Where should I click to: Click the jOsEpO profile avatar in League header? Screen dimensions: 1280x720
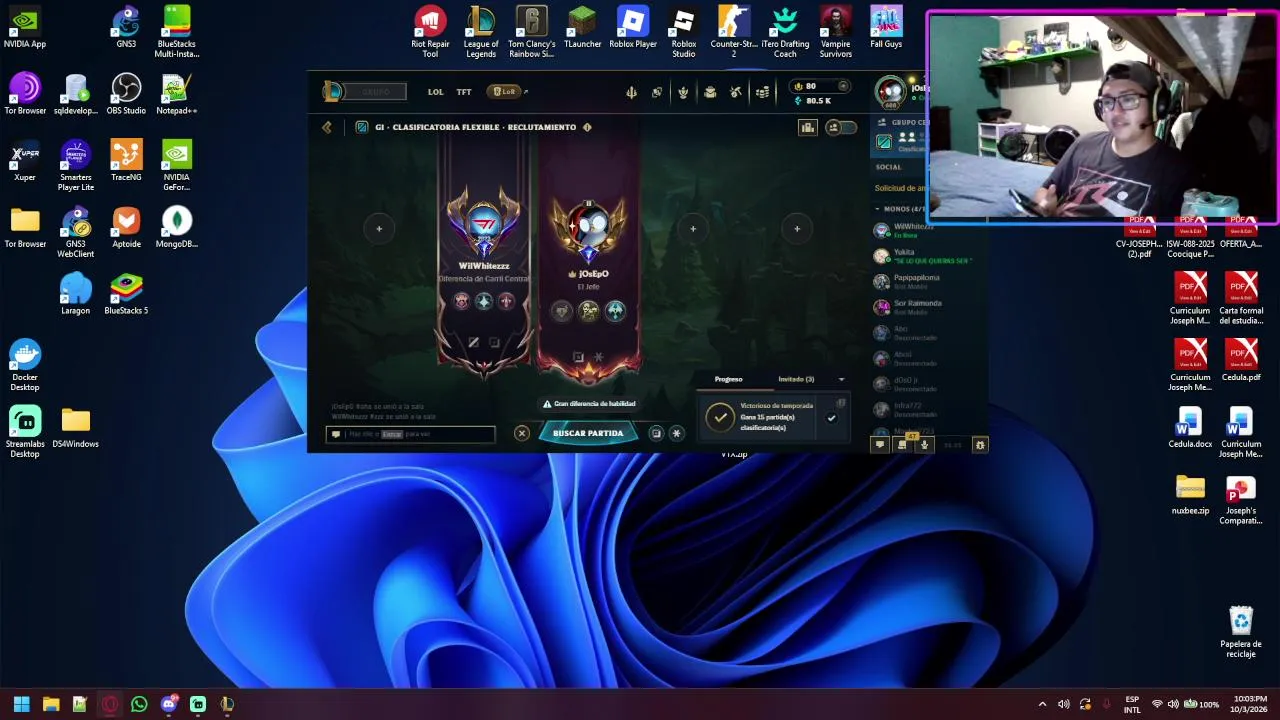tap(890, 92)
